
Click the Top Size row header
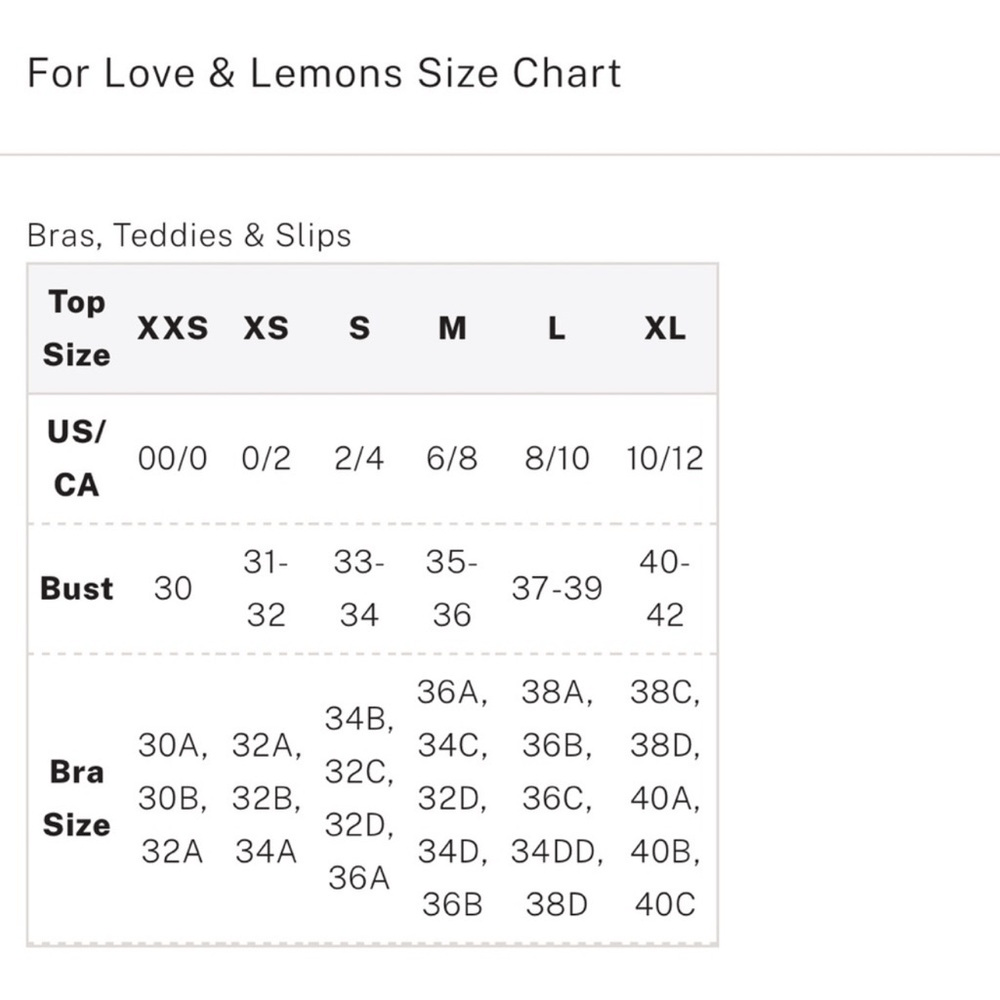click(76, 328)
